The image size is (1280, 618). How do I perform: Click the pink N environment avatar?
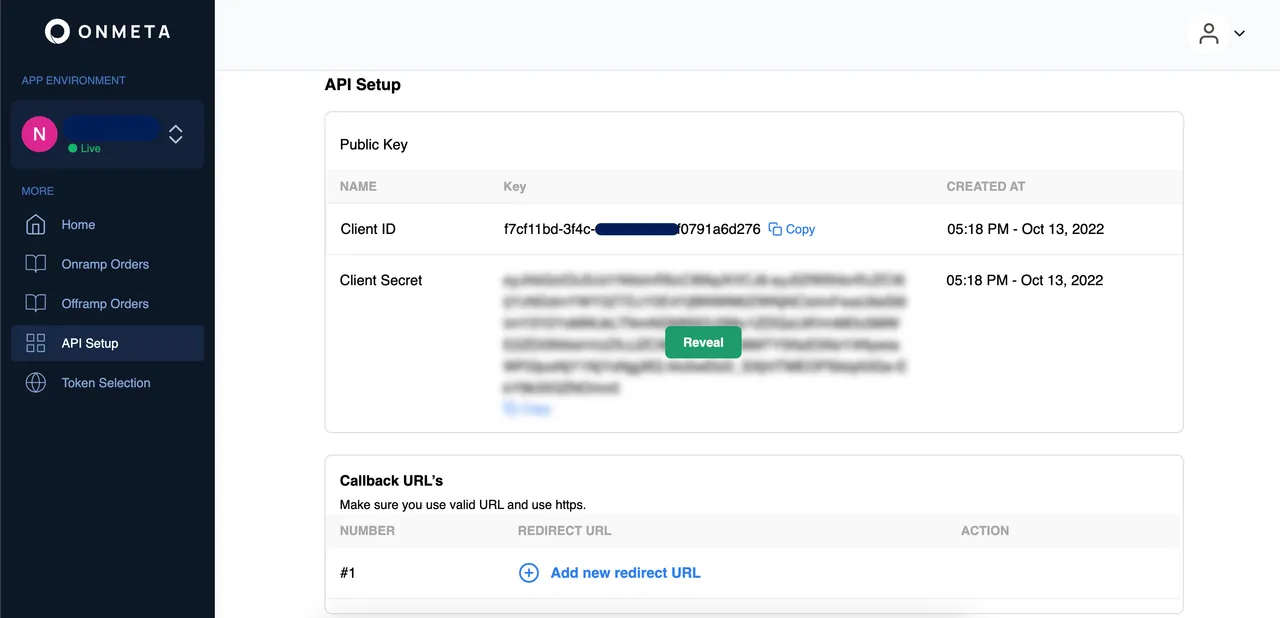tap(40, 134)
